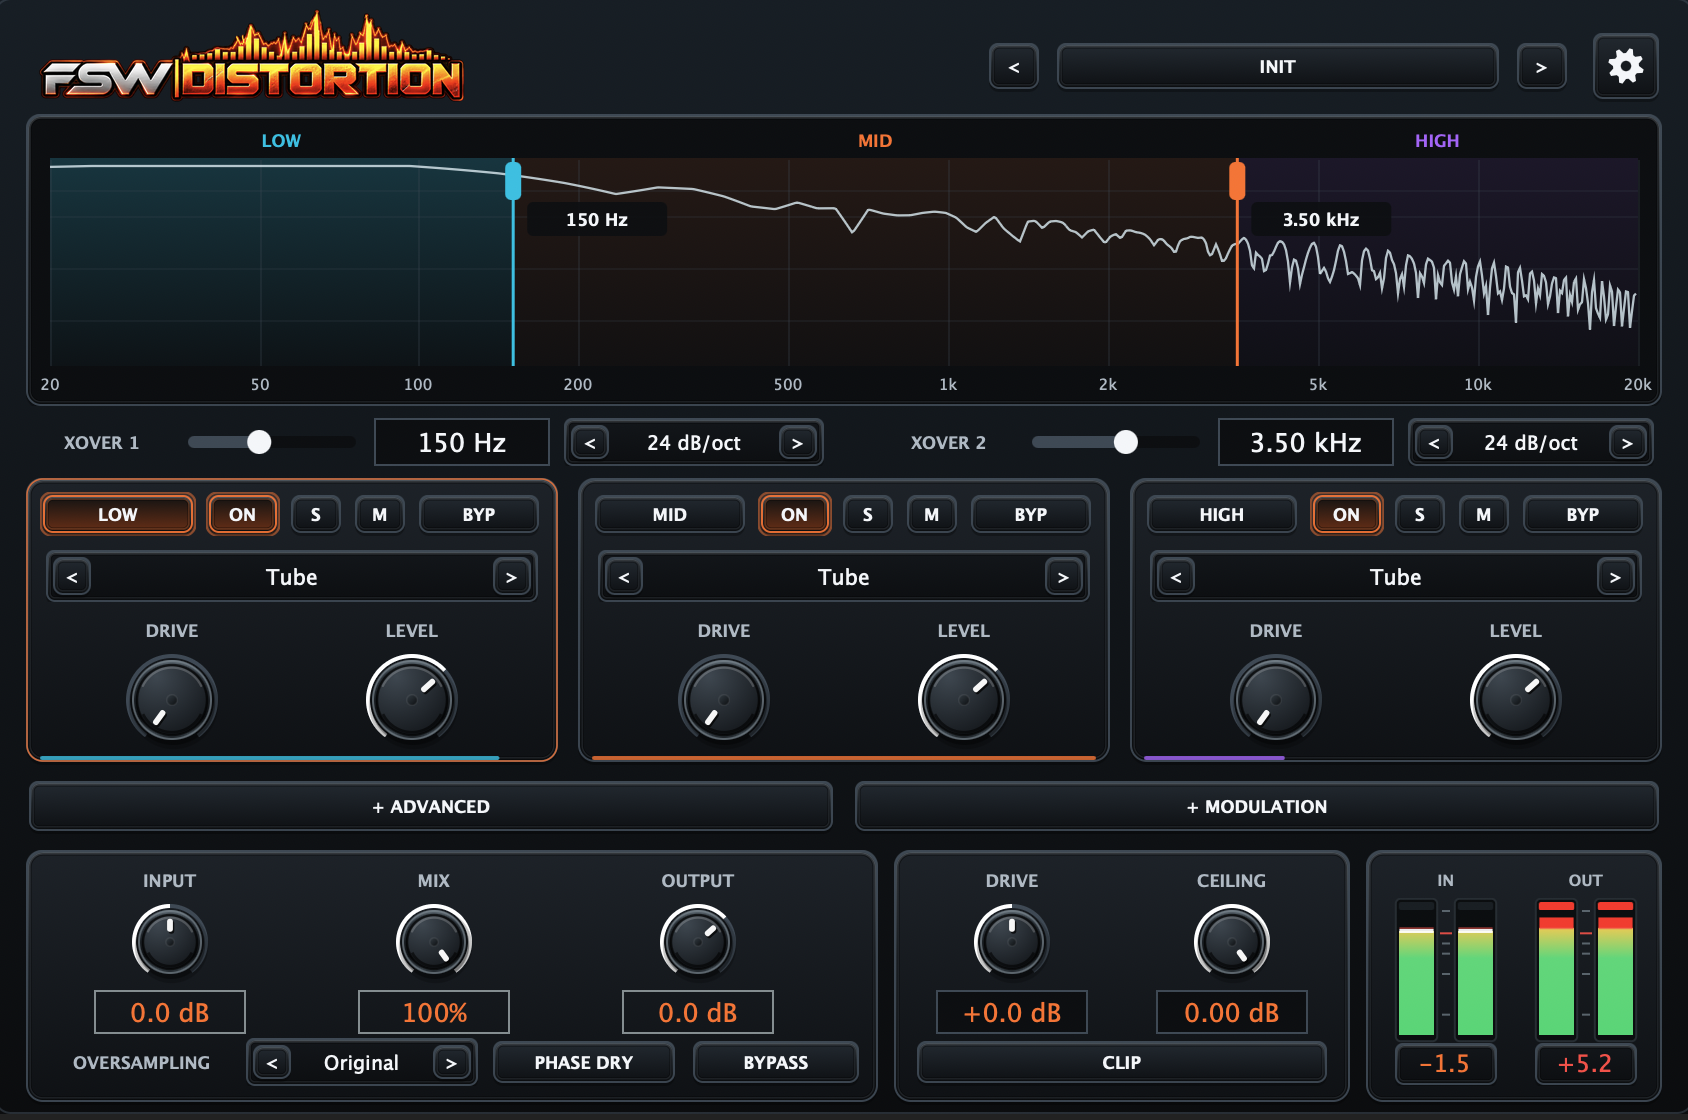Viewport: 1688px width, 1120px height.
Task: Choose next LOW band distortion type
Action: [511, 577]
